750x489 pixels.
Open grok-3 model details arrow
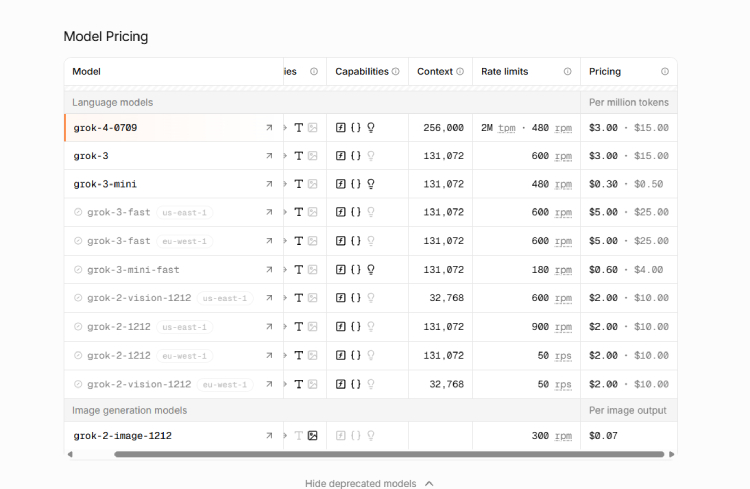click(269, 156)
